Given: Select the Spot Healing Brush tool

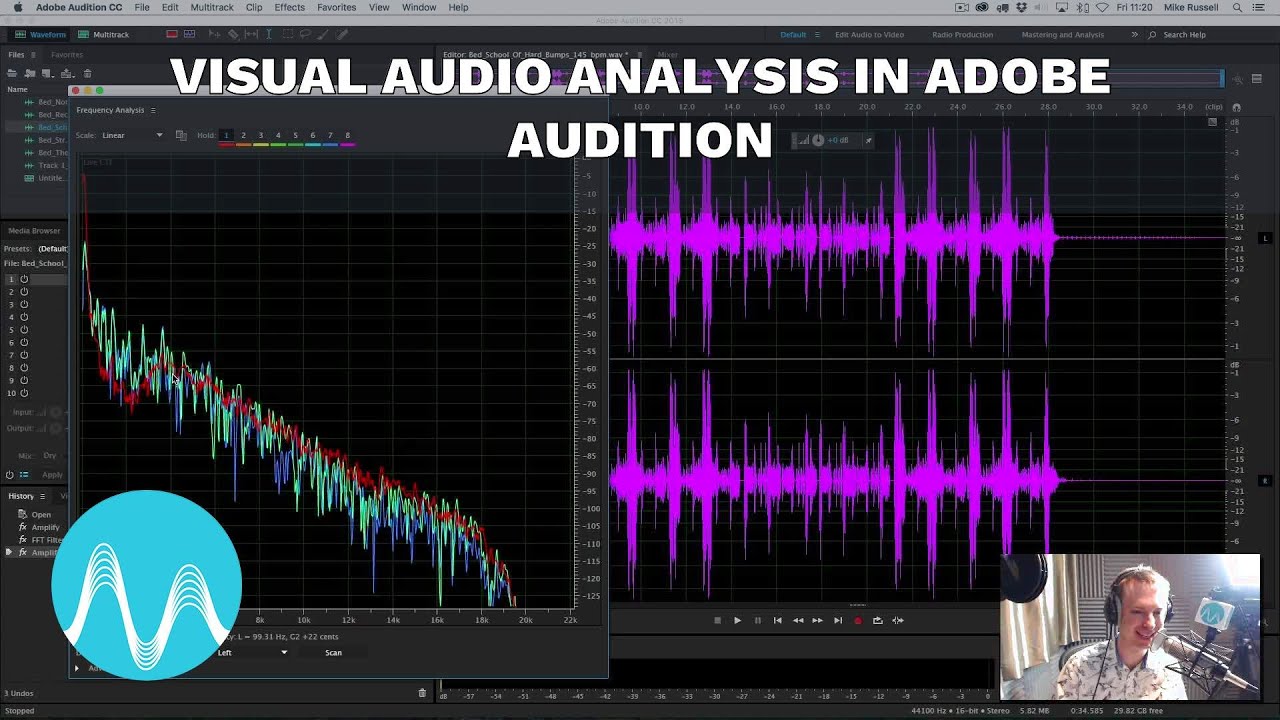Looking at the screenshot, I should 341,34.
